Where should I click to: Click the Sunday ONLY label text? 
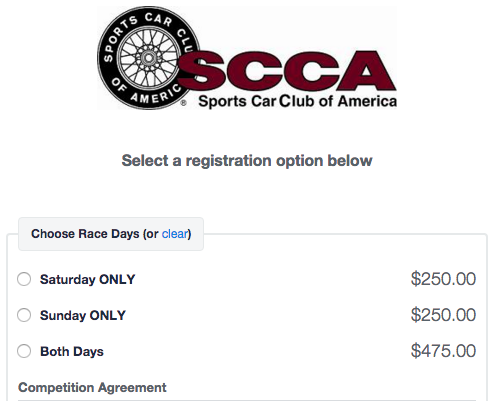pyautogui.click(x=83, y=315)
